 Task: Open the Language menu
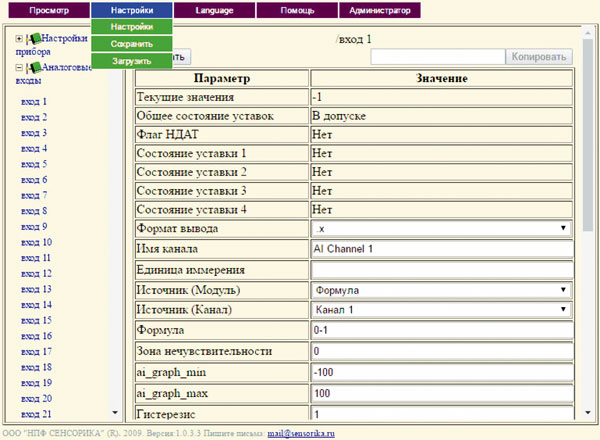pos(214,10)
